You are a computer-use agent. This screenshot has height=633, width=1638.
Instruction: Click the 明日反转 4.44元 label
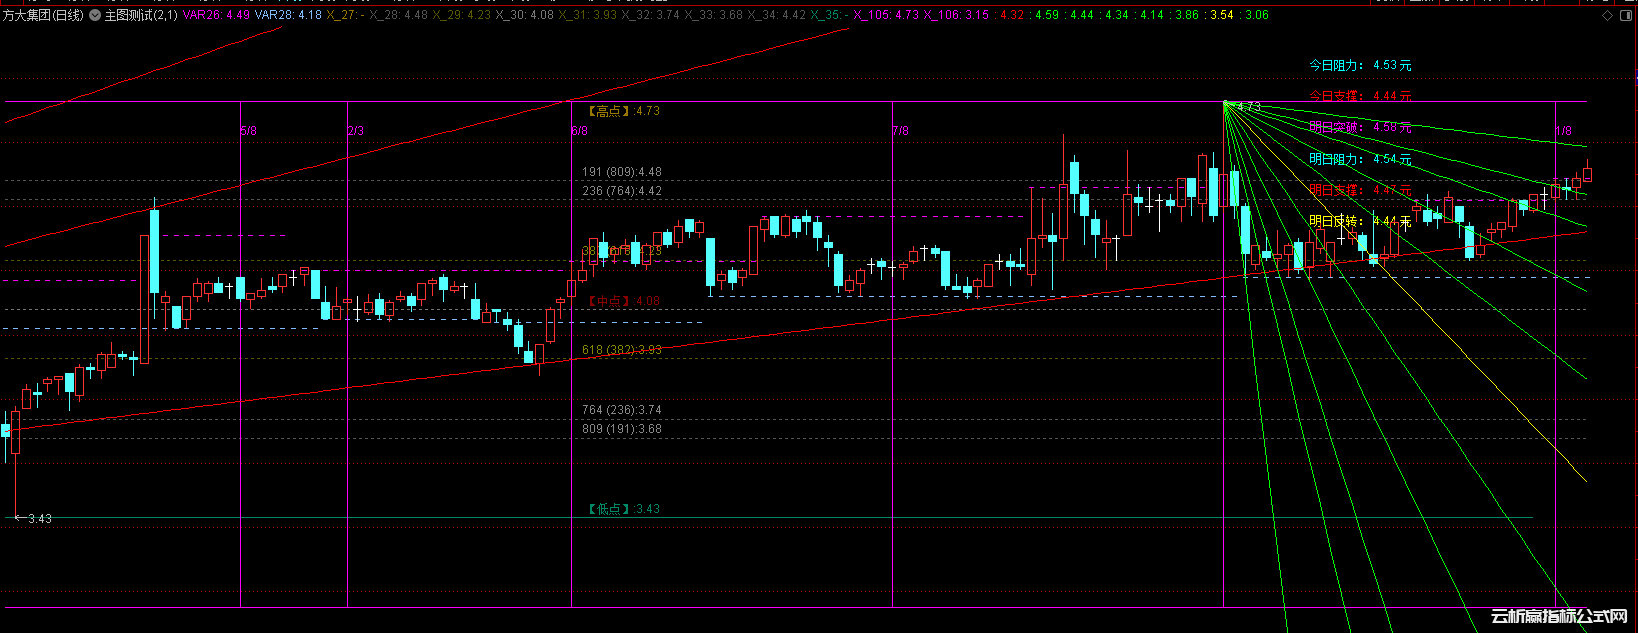[1360, 221]
